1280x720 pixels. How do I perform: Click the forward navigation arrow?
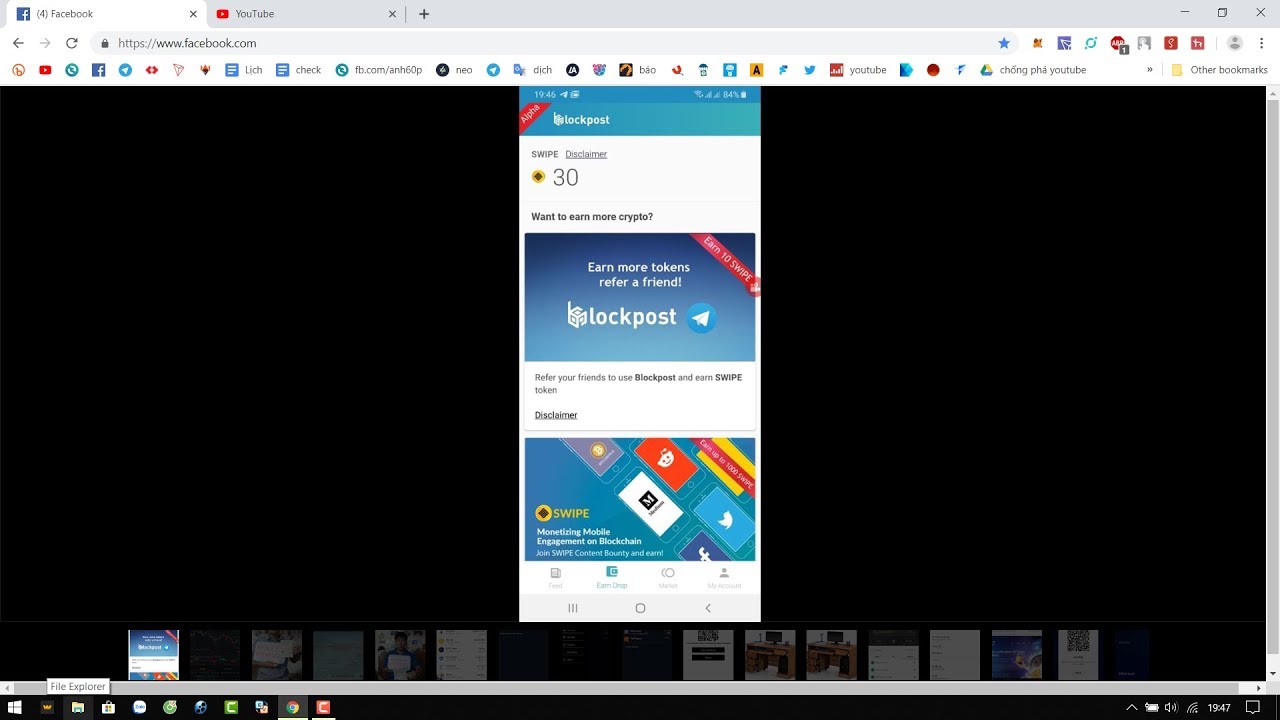point(45,43)
